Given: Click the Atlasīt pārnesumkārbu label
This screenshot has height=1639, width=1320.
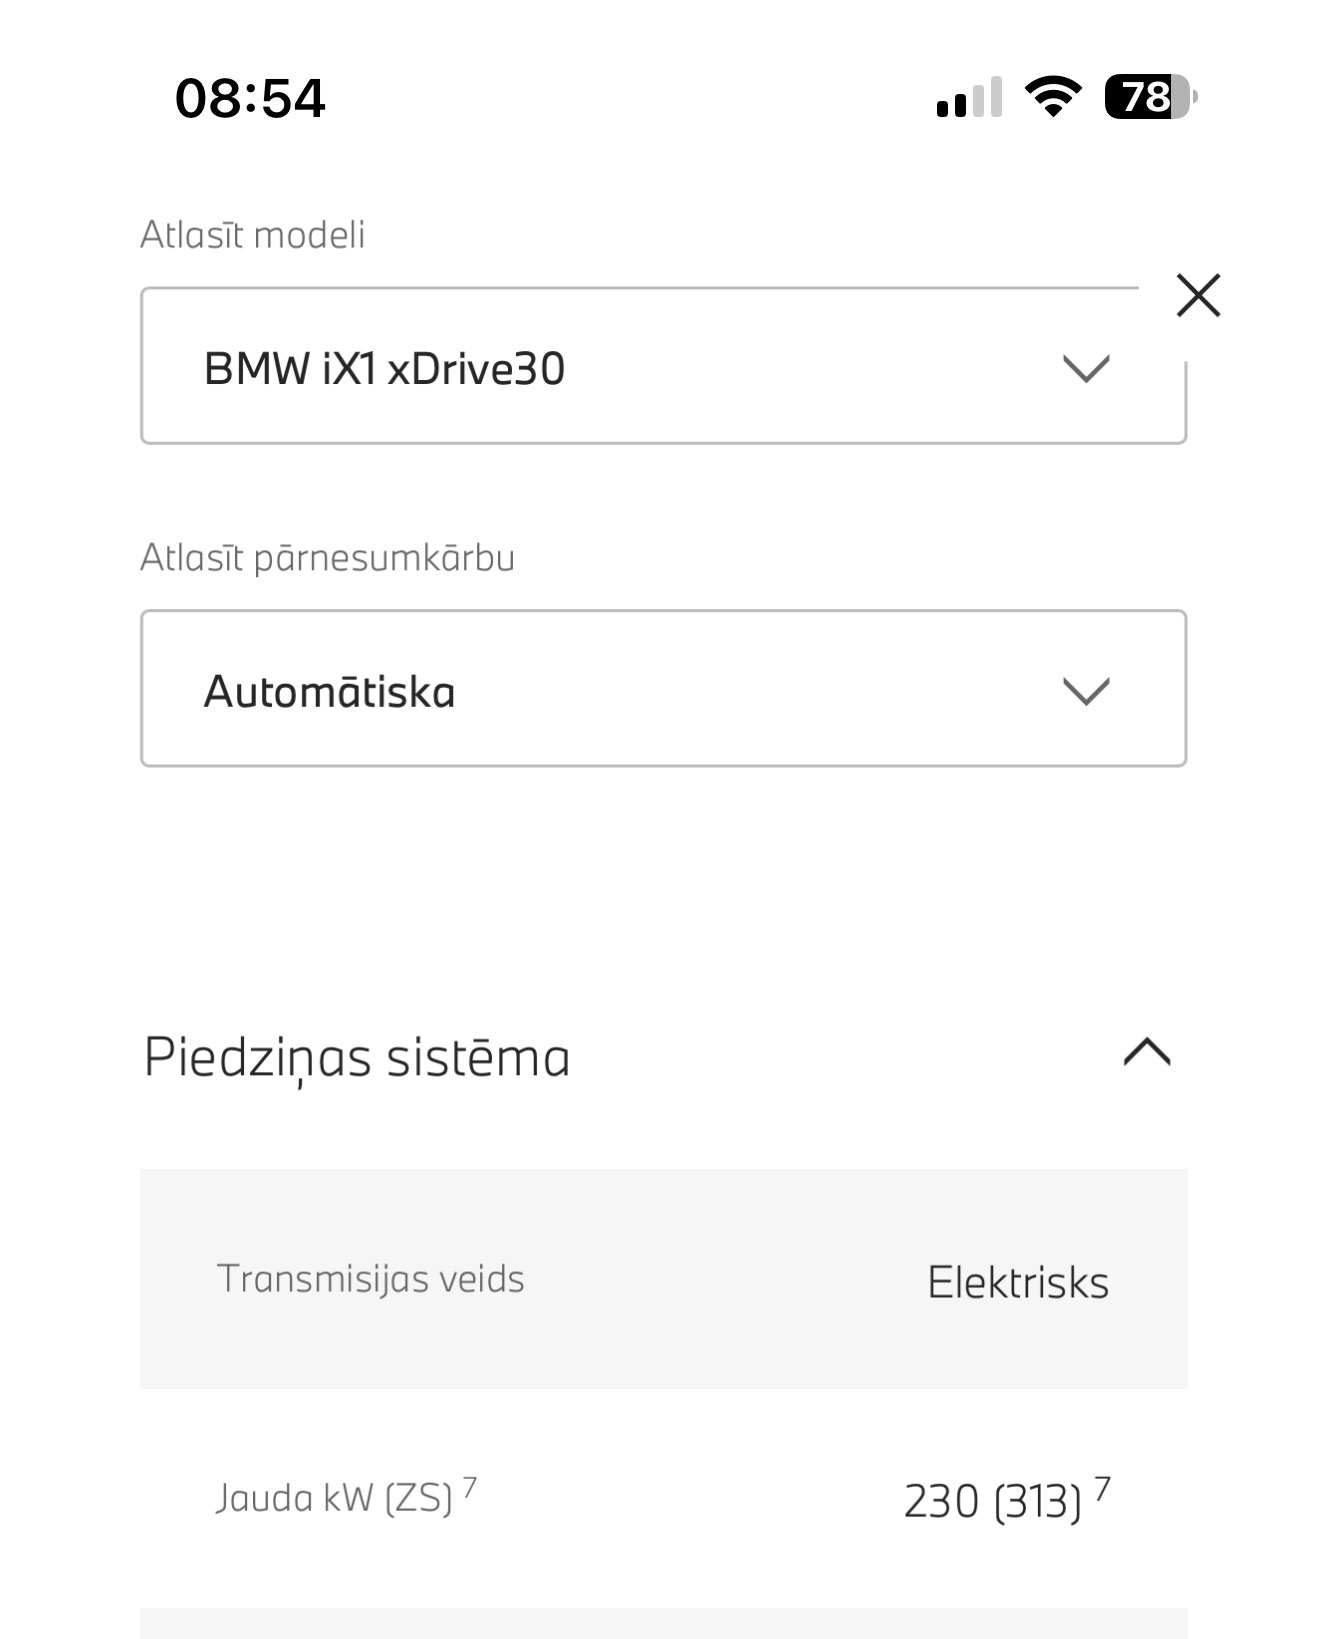Looking at the screenshot, I should pos(327,558).
